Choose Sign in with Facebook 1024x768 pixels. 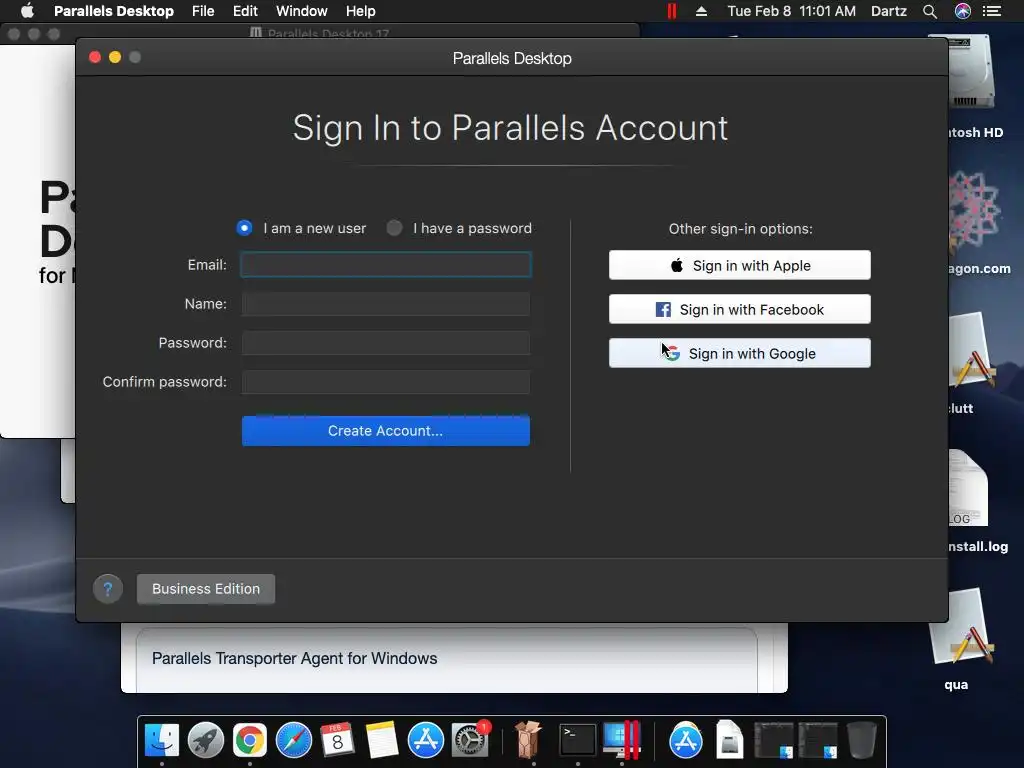point(740,309)
